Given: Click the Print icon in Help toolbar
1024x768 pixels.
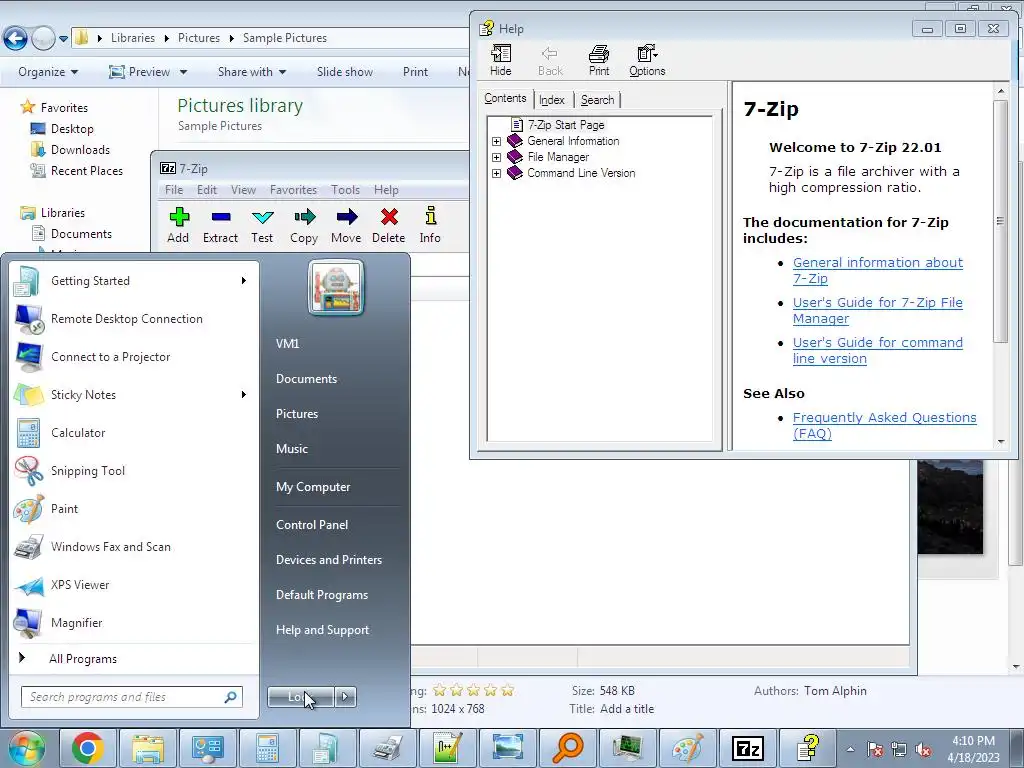Looking at the screenshot, I should [x=599, y=61].
